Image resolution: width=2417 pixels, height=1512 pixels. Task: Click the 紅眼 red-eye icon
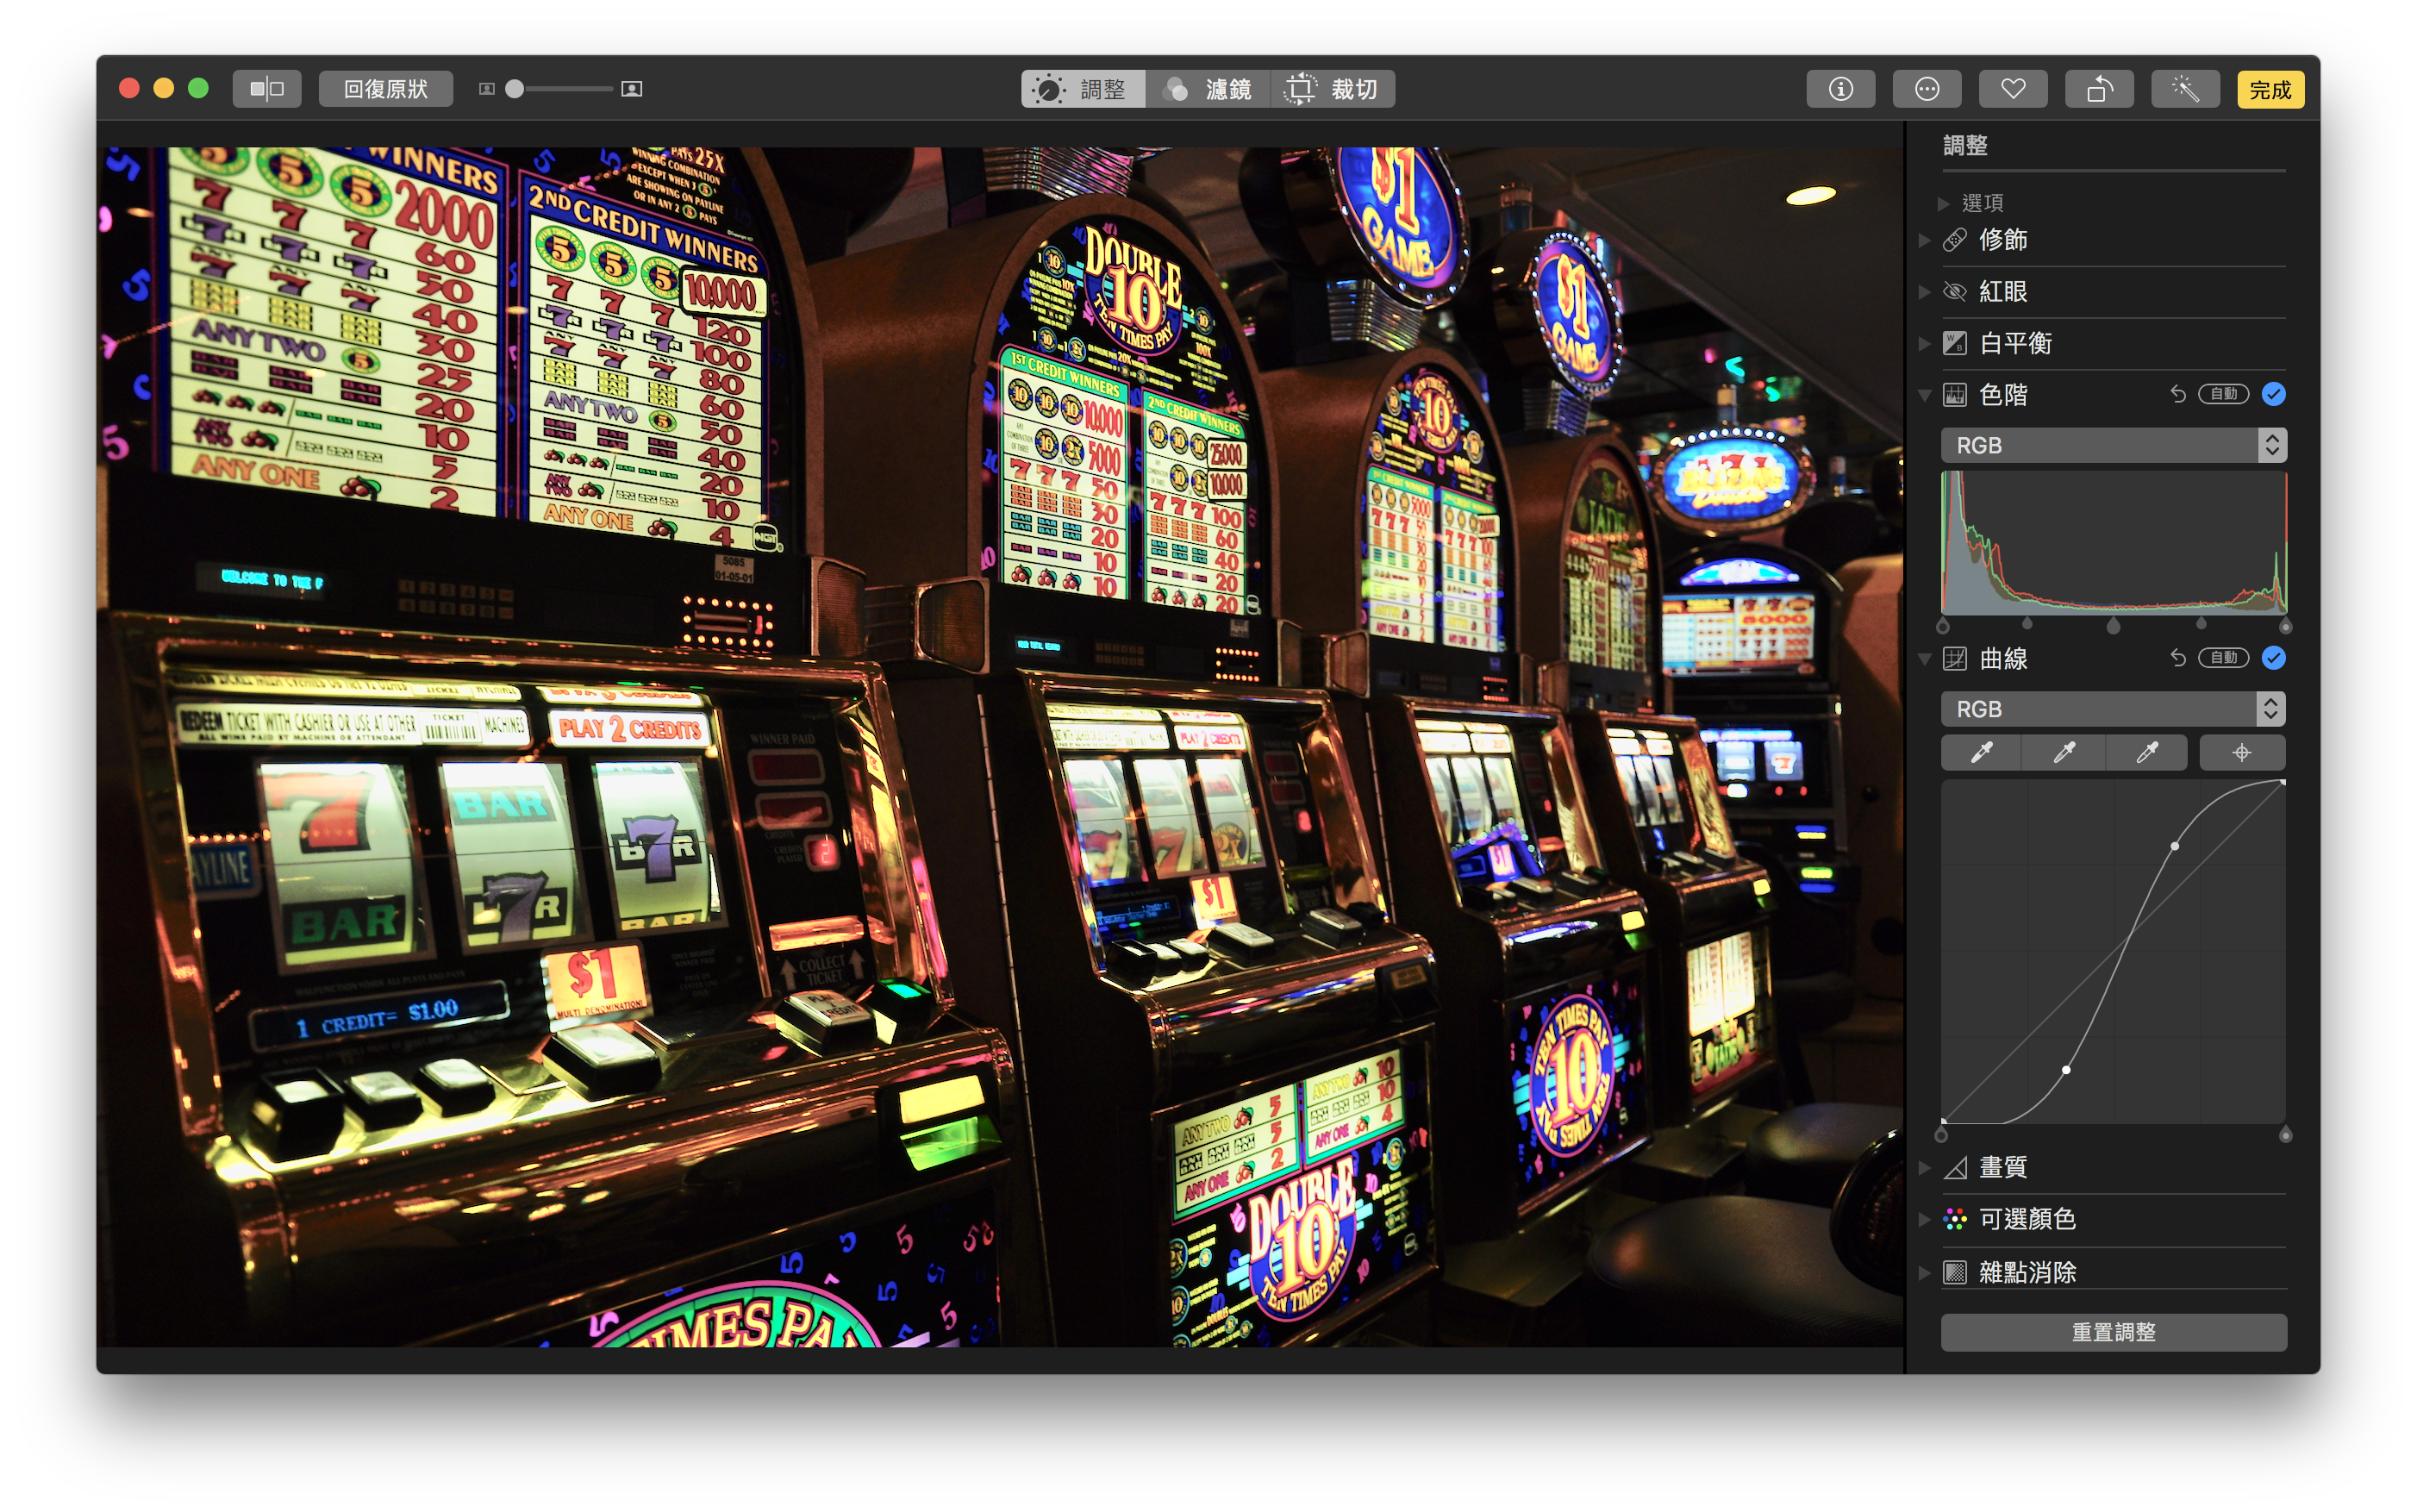pyautogui.click(x=1954, y=292)
